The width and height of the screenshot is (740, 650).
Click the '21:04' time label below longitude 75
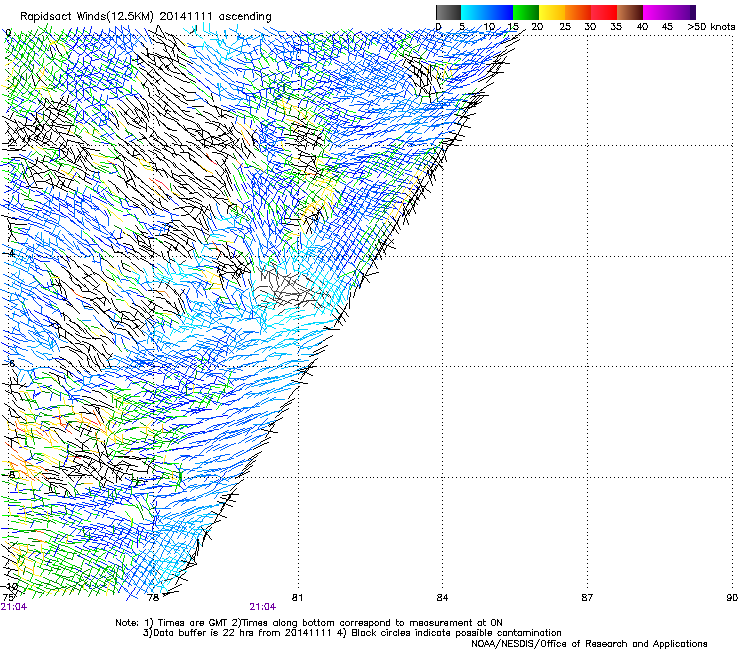[14, 607]
